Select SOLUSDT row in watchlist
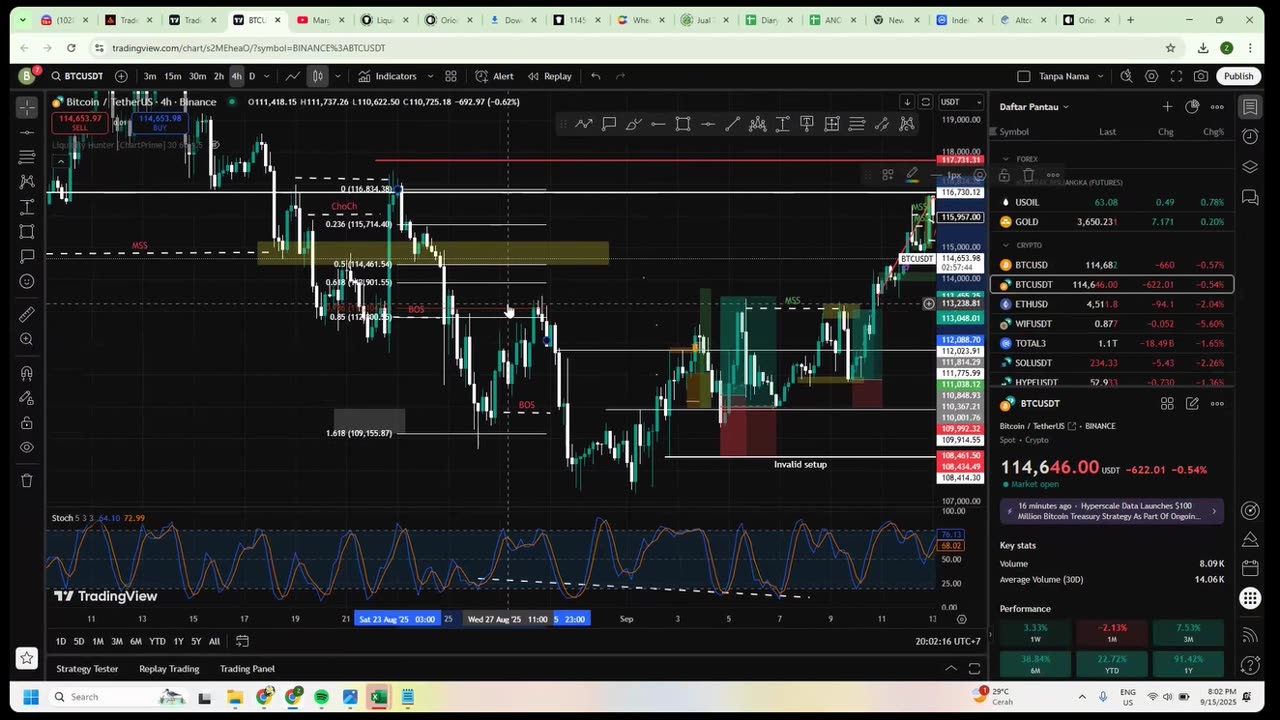The height and width of the screenshot is (720, 1280). click(x=1111, y=363)
